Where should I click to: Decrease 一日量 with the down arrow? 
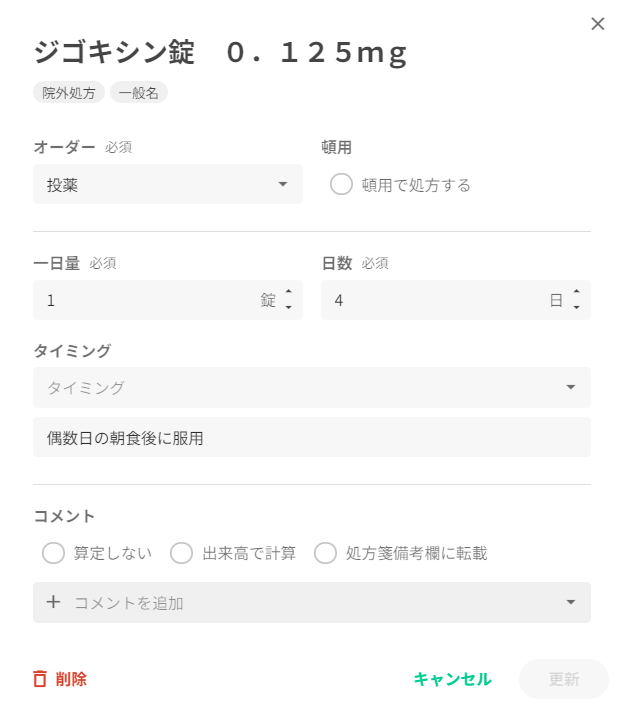click(289, 307)
